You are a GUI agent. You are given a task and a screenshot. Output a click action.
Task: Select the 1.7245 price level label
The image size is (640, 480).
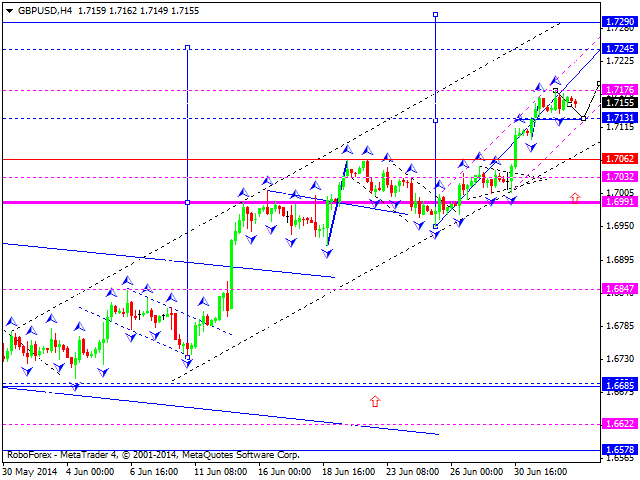coord(618,48)
